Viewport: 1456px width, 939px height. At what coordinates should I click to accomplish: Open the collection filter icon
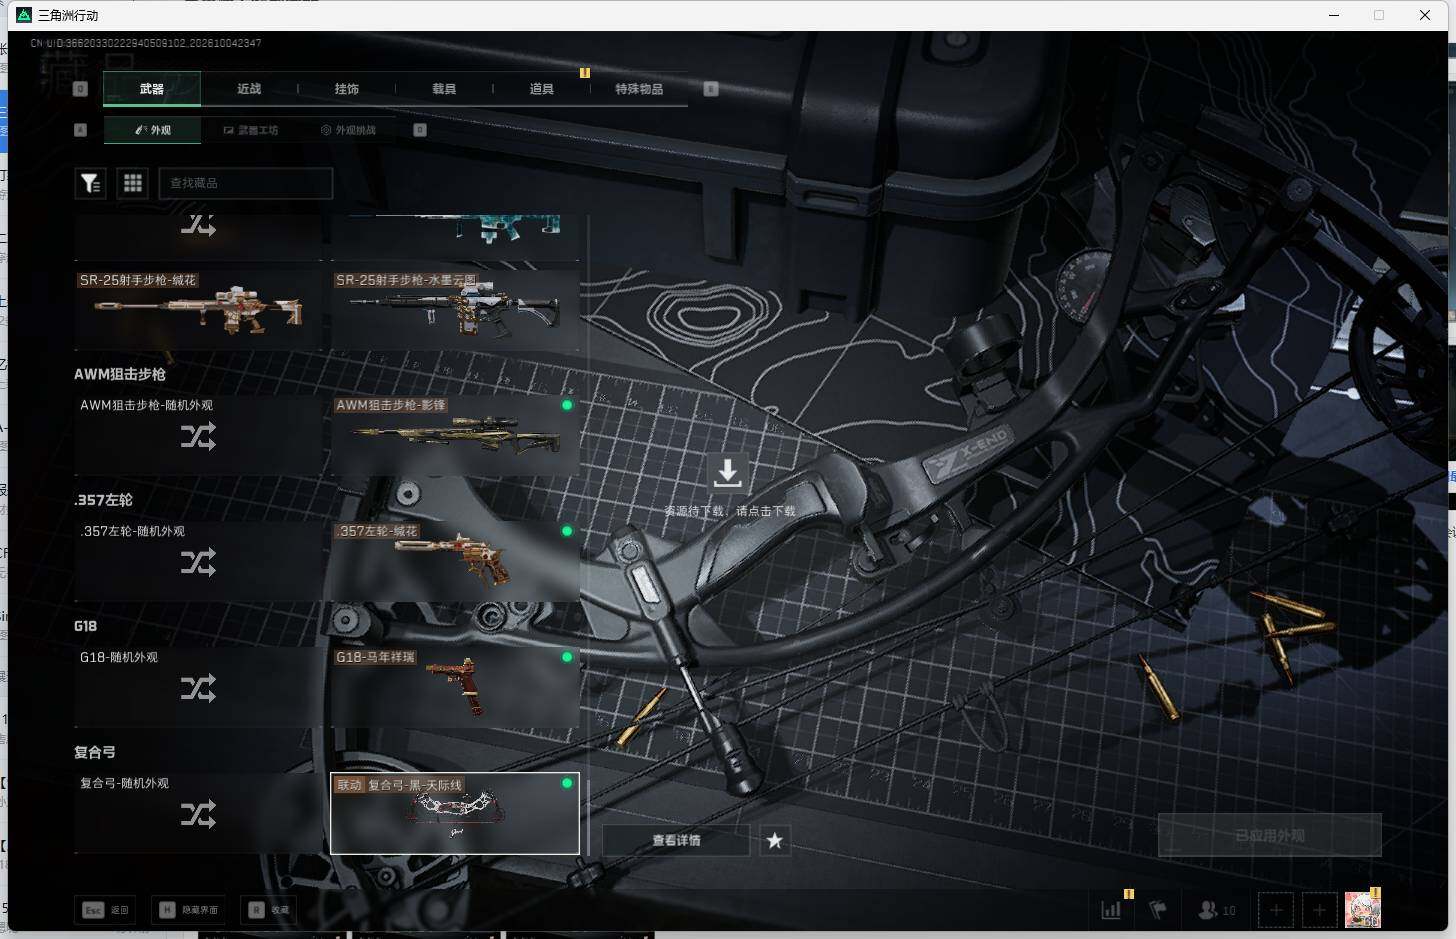(x=90, y=183)
